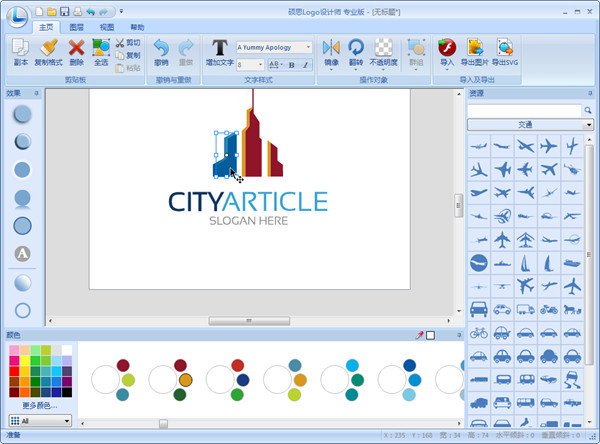Select the highlighted orange circle in color schemes
600x444 pixels.
point(185,380)
